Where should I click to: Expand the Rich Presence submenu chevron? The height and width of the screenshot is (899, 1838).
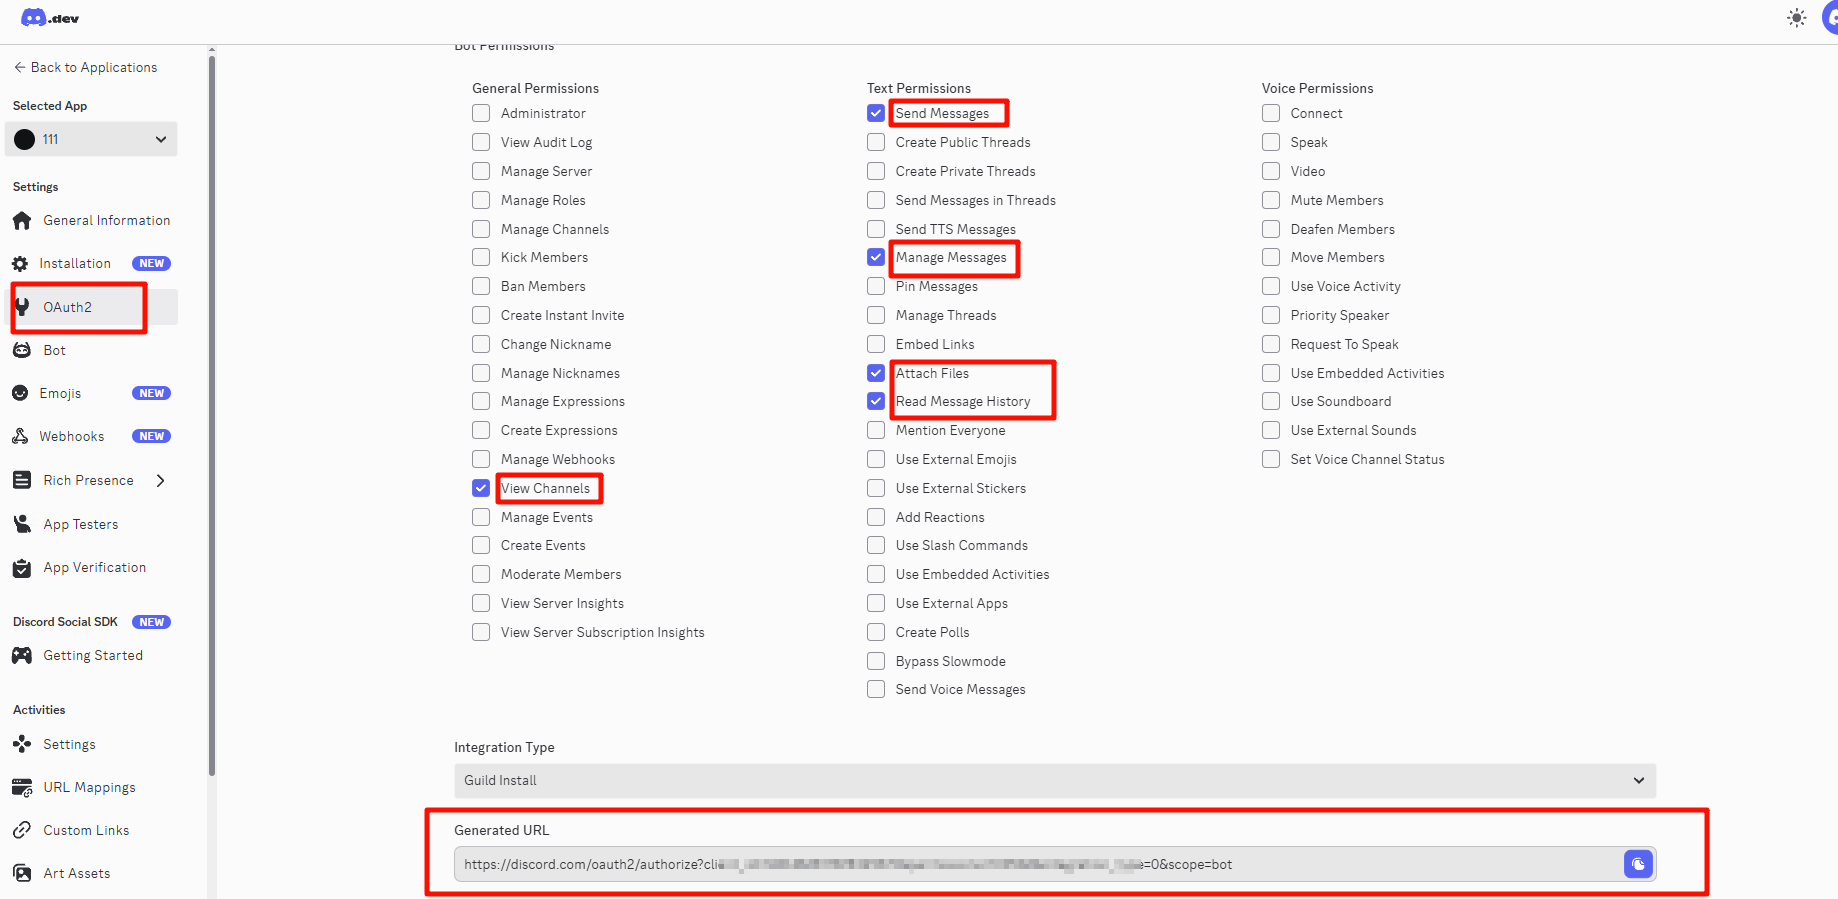(160, 480)
